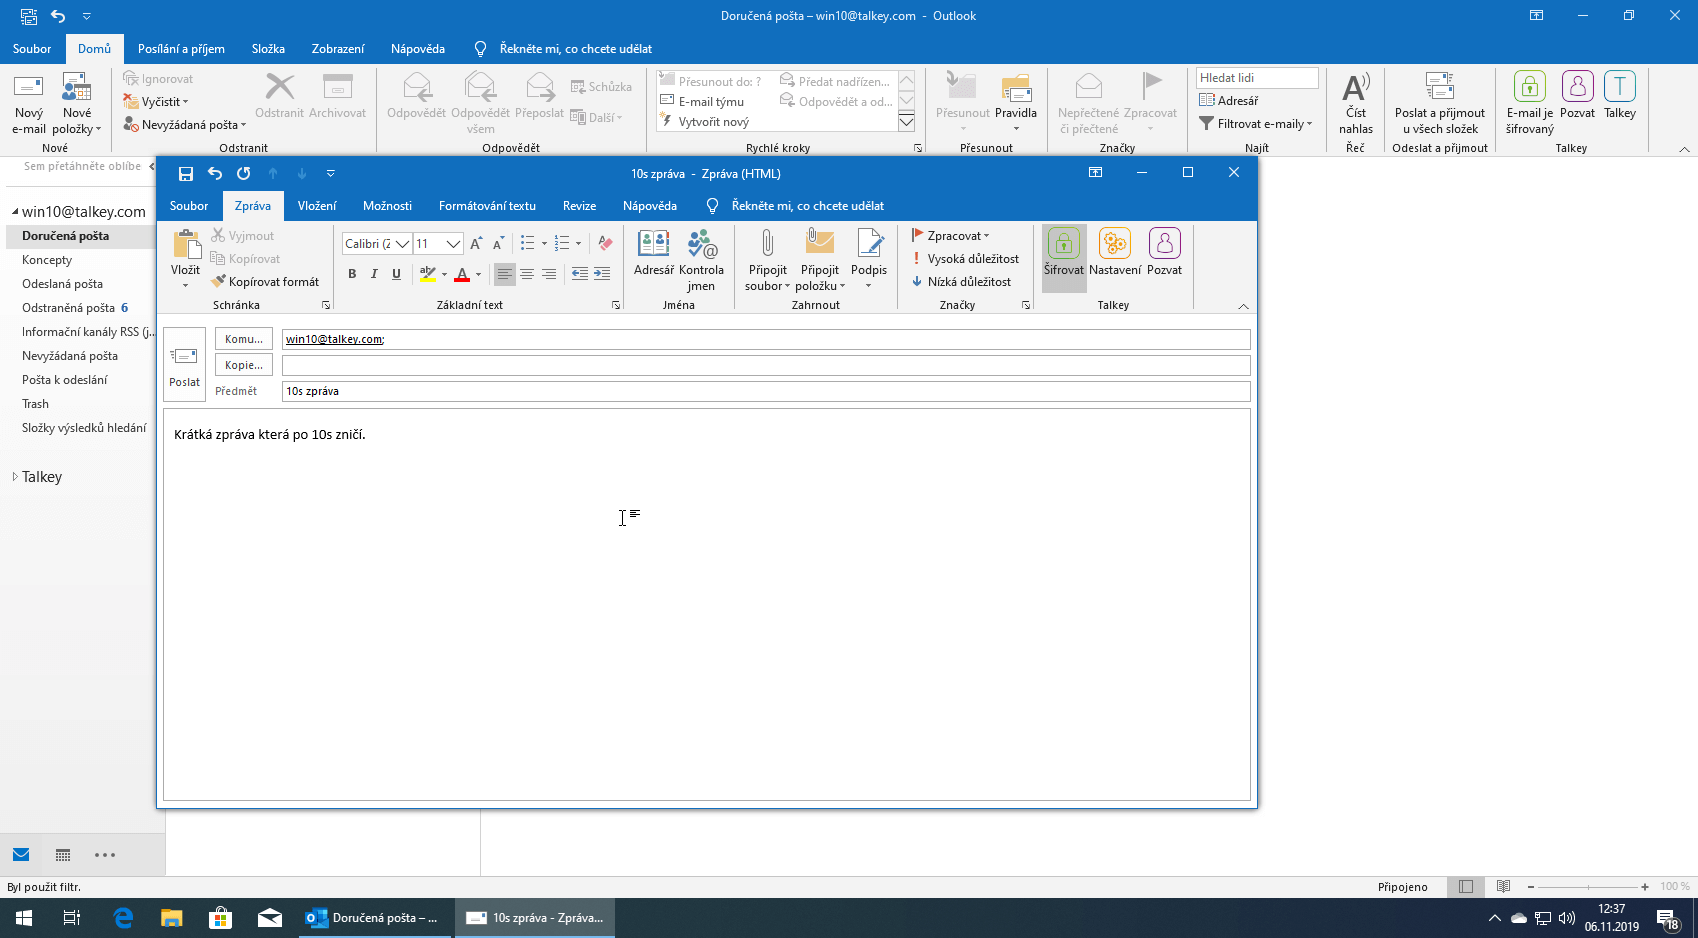Open calendar view icon in navigation bar
1698x938 pixels.
coord(63,855)
